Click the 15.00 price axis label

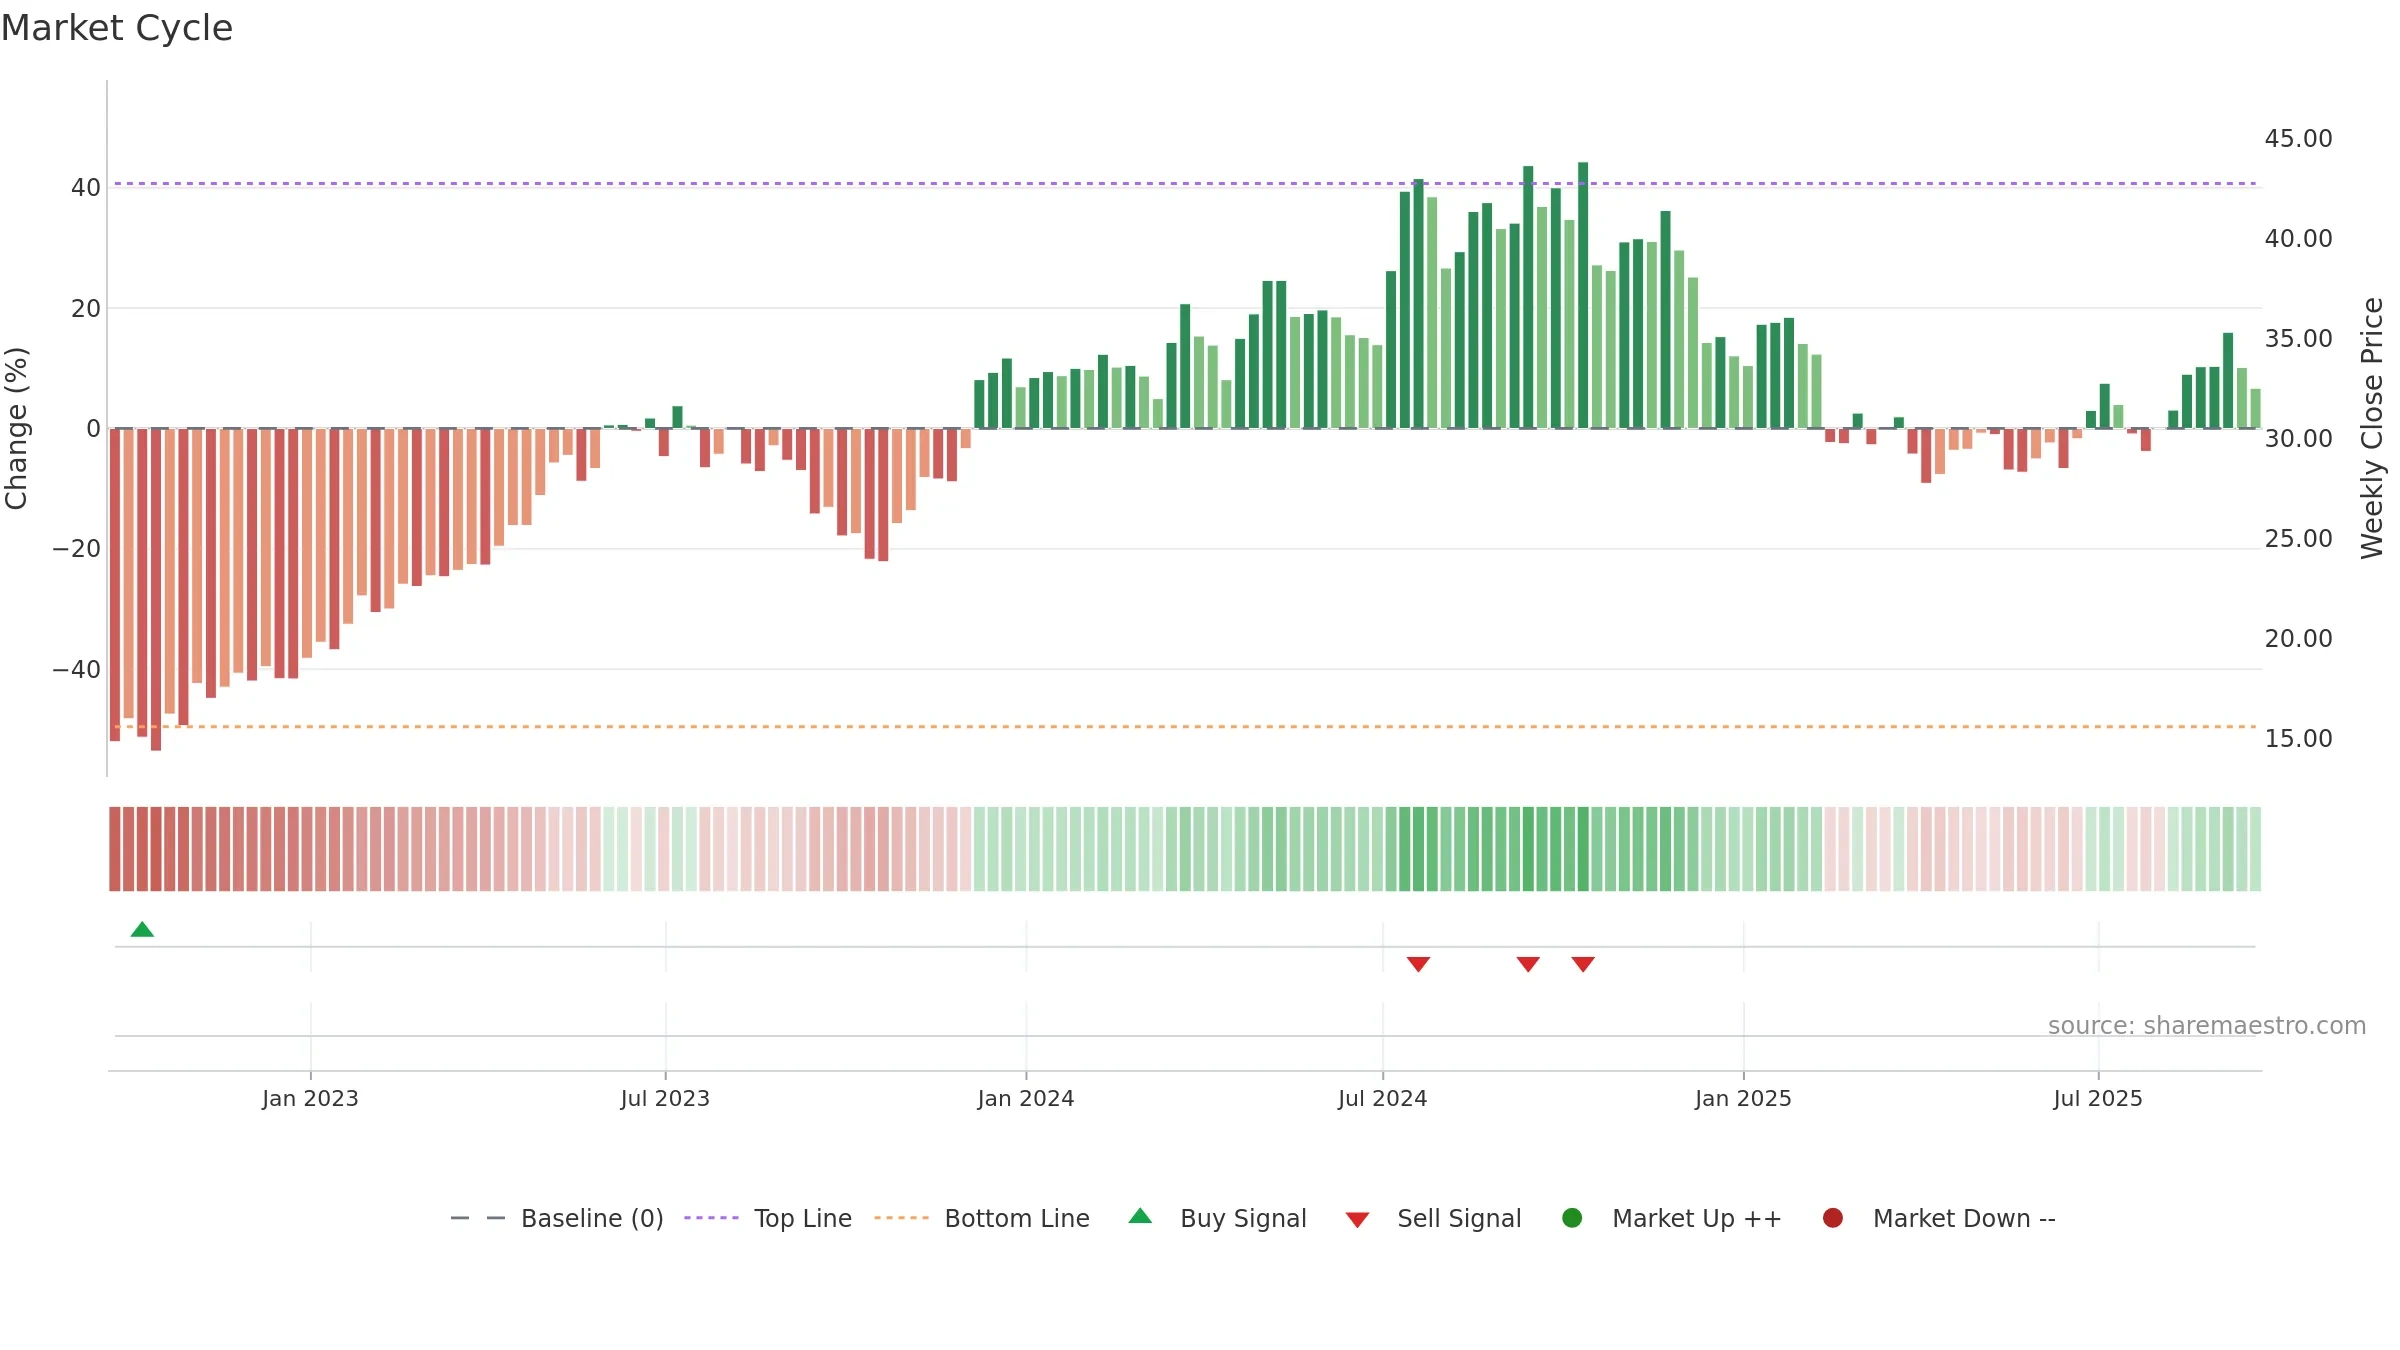pos(2298,739)
